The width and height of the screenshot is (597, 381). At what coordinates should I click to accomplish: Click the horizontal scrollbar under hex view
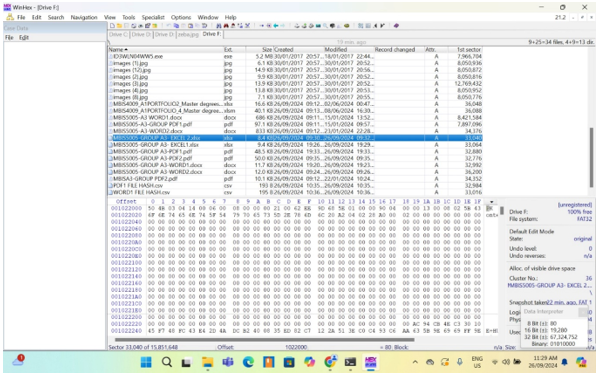(x=265, y=340)
